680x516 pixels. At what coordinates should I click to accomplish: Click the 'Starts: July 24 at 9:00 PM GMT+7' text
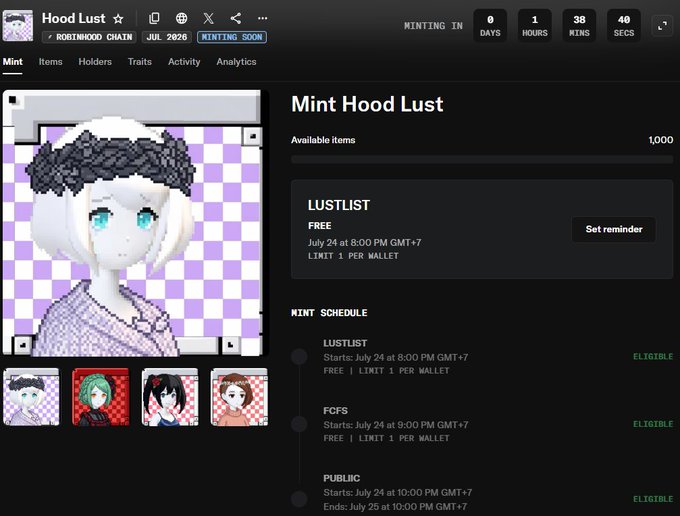coord(396,425)
